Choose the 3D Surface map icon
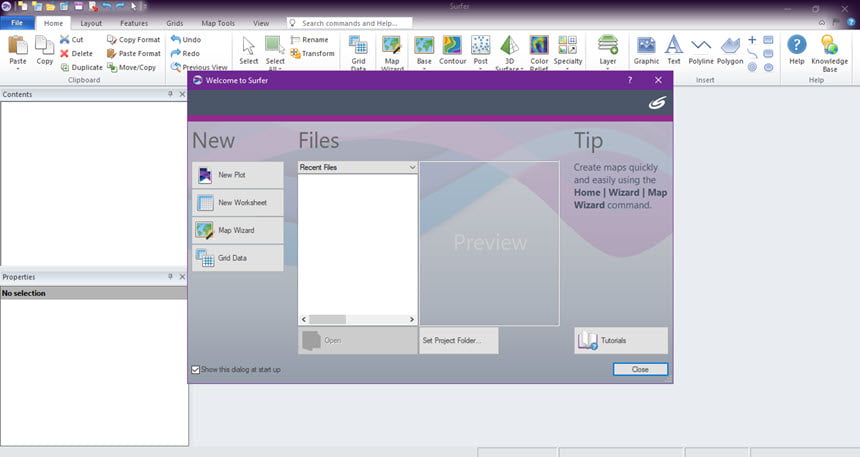This screenshot has height=457, width=860. tap(510, 46)
